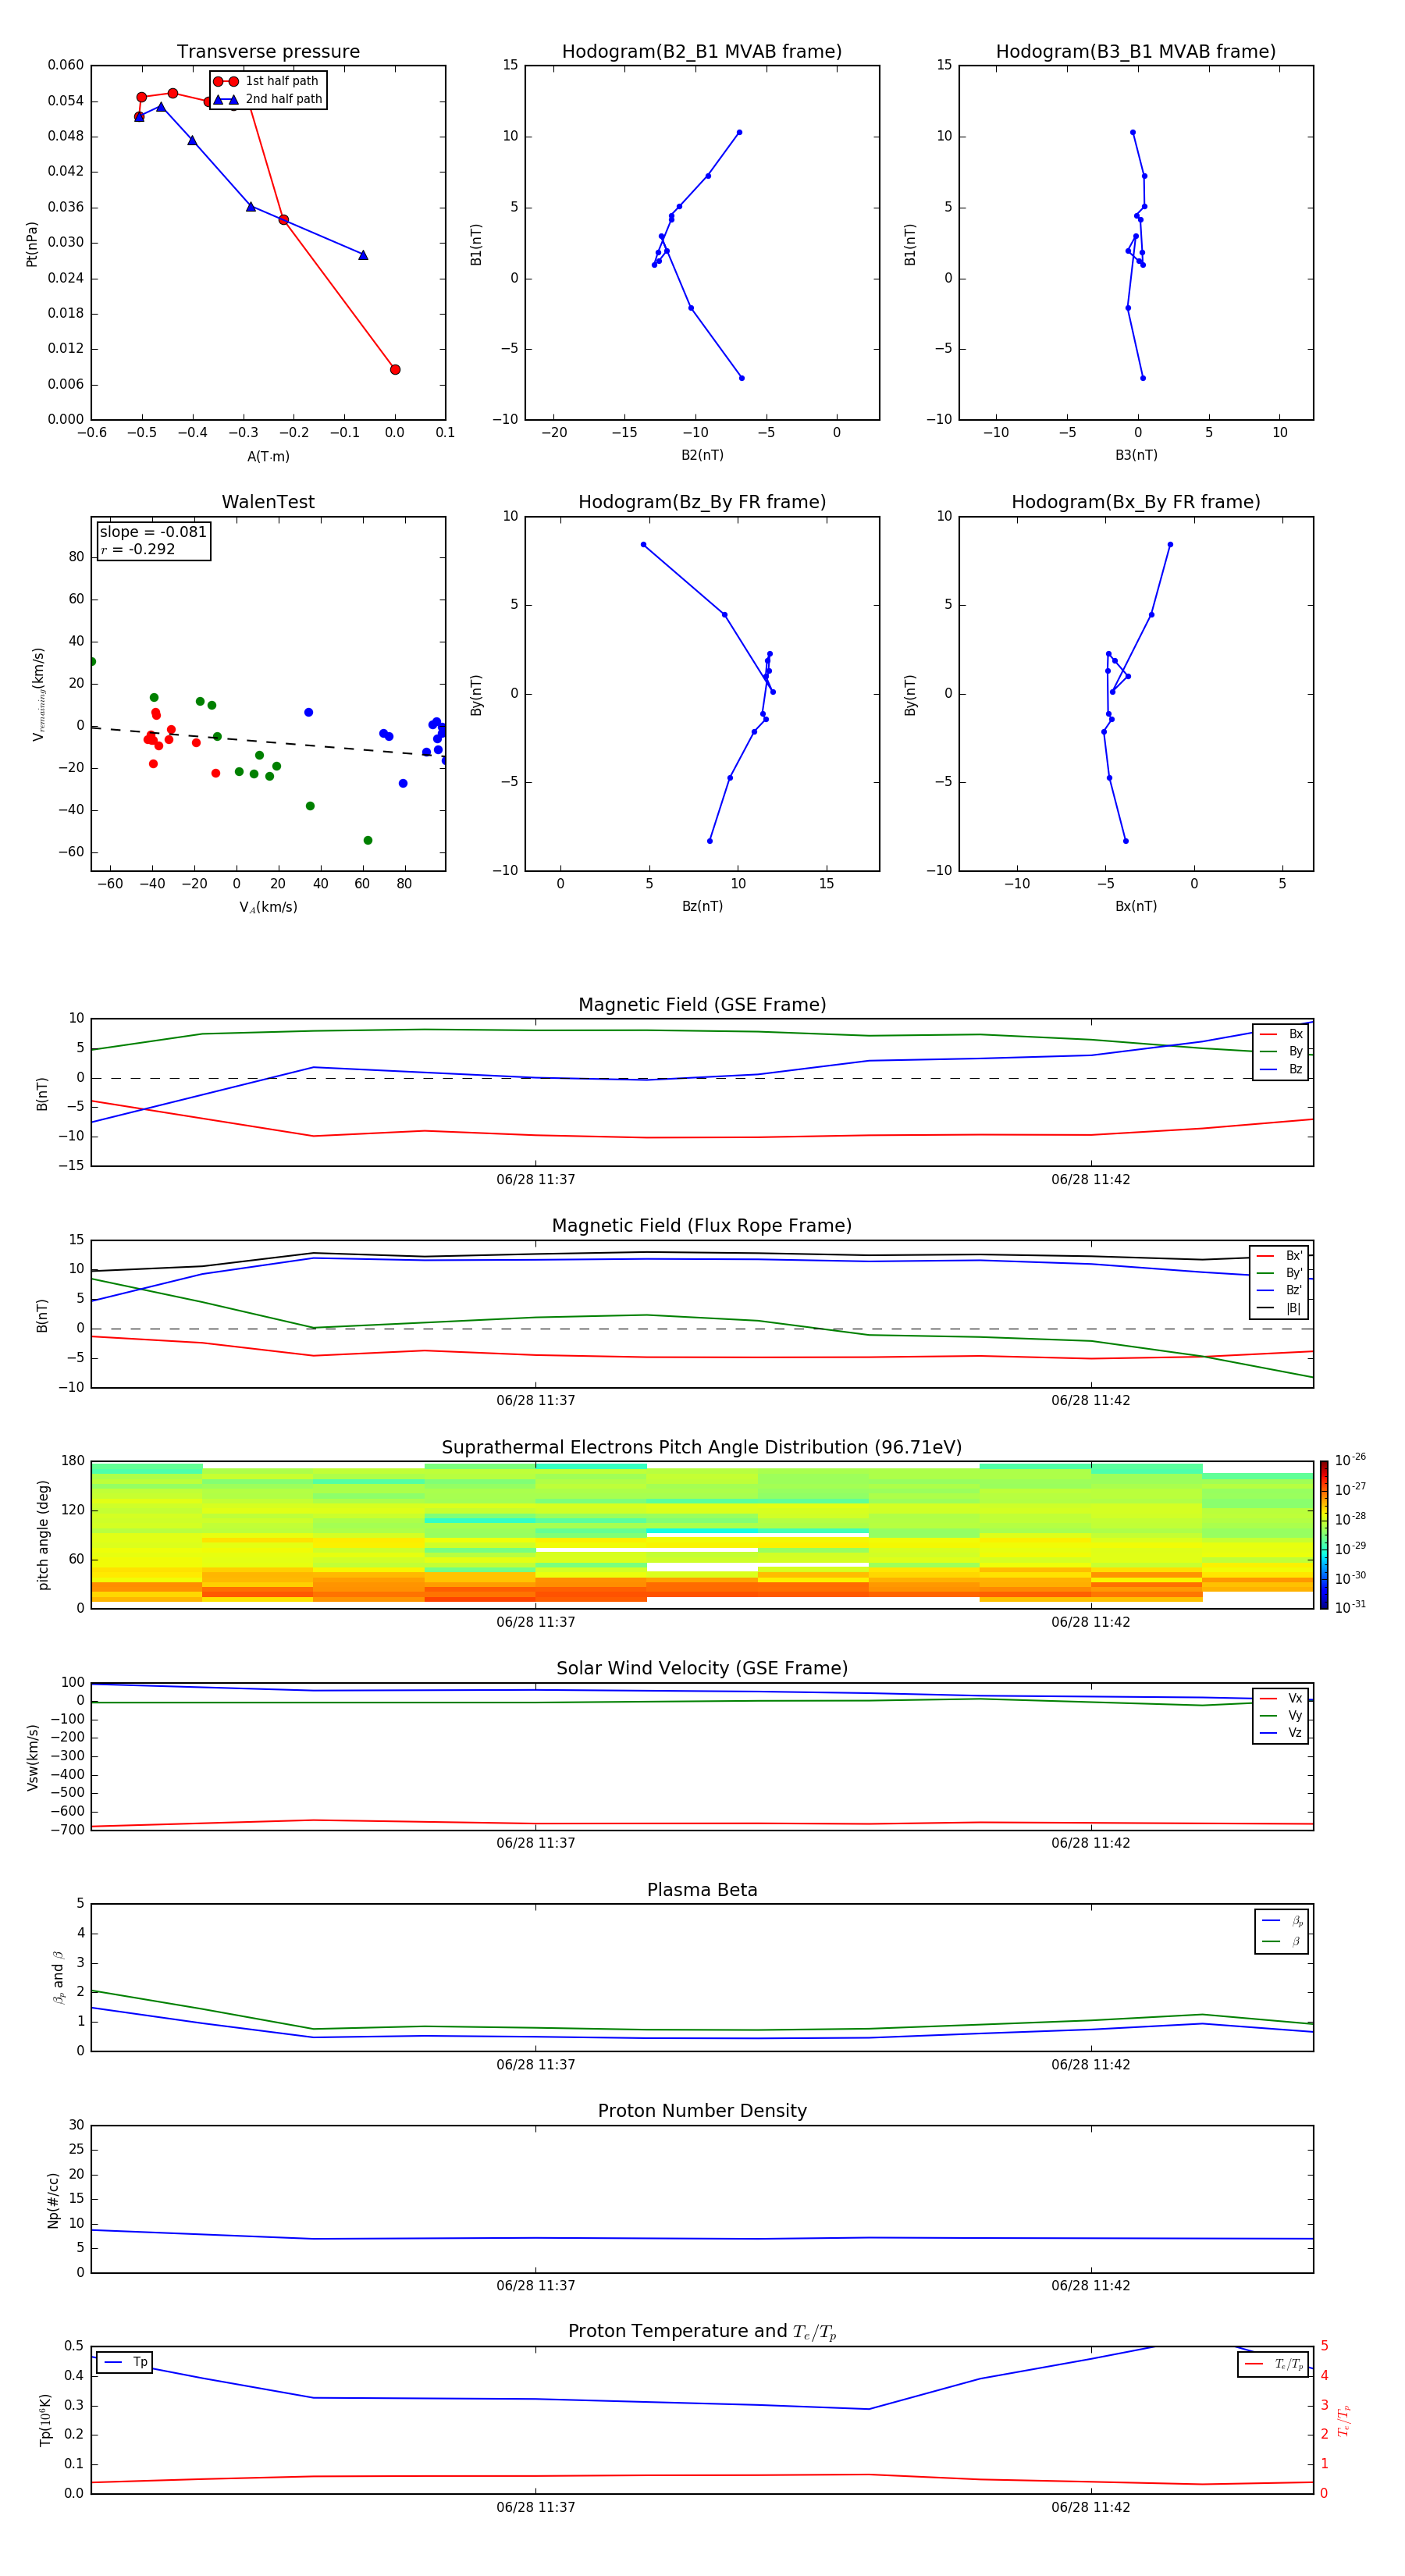Screen dimensions: 1405x2576
Task: Click the 'Hodogram(Bx_By FR frame)' title
Action: [x=1136, y=502]
